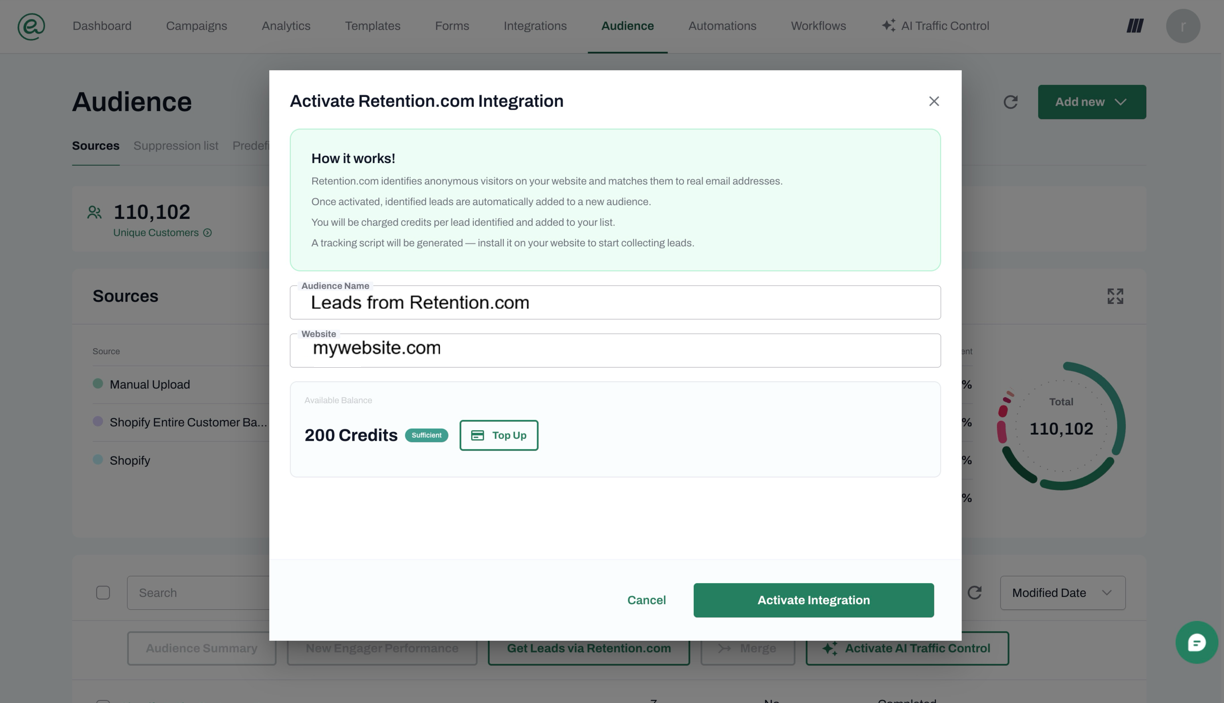Click the striped bars icon in header
This screenshot has height=703, width=1224.
click(1135, 26)
